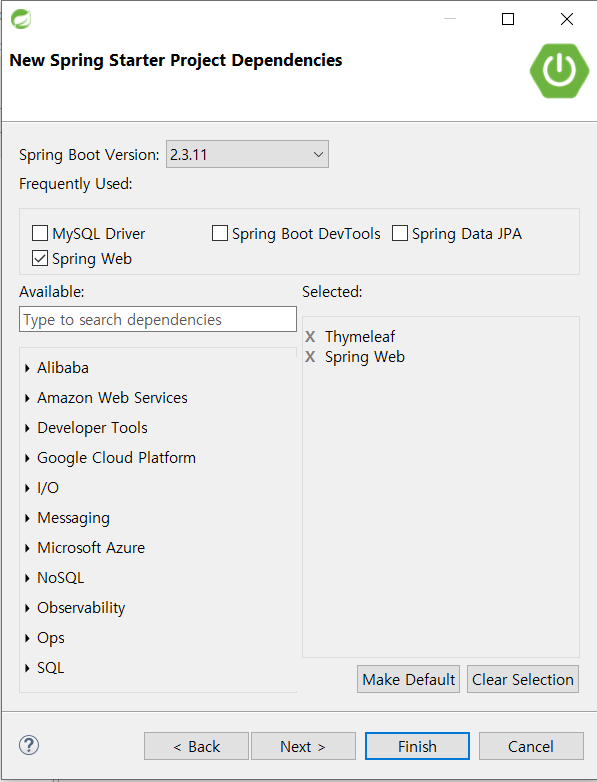Click the Make Default button
Image resolution: width=597 pixels, height=782 pixels.
(x=408, y=679)
